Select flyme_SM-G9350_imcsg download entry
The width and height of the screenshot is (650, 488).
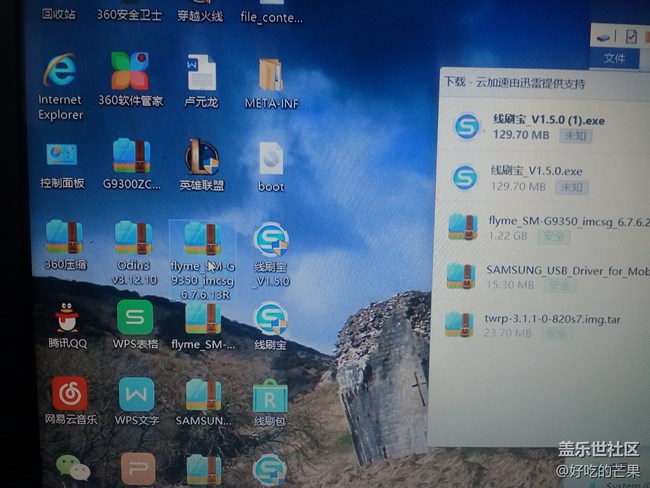[x=543, y=228]
